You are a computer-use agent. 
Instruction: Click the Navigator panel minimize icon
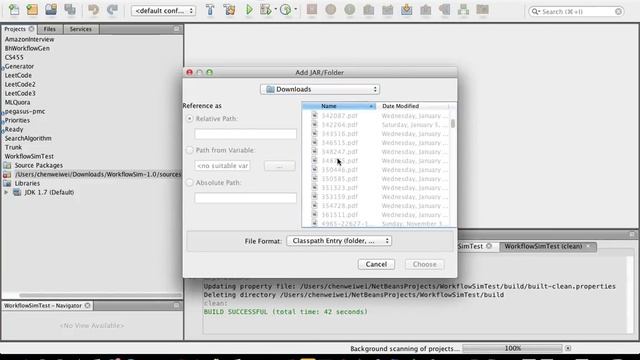(176, 305)
